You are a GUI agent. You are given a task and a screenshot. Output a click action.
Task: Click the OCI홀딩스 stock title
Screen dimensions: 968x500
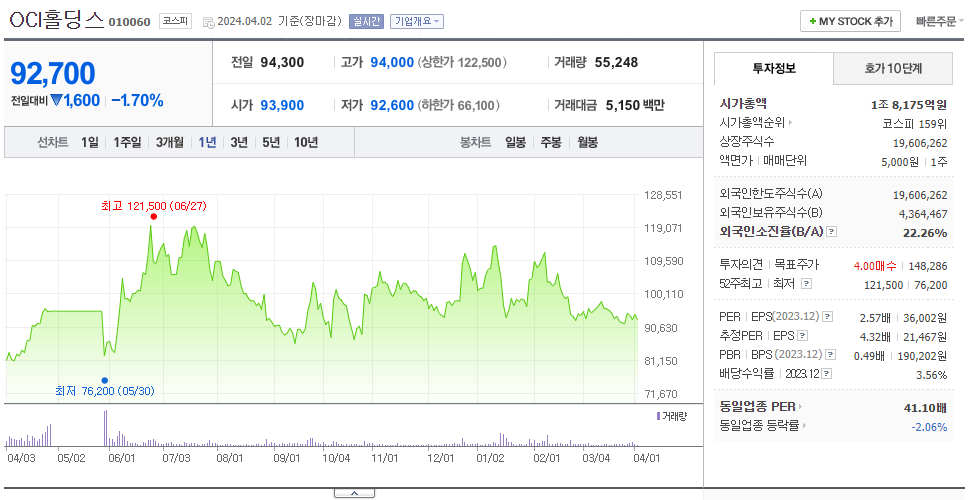[x=57, y=20]
